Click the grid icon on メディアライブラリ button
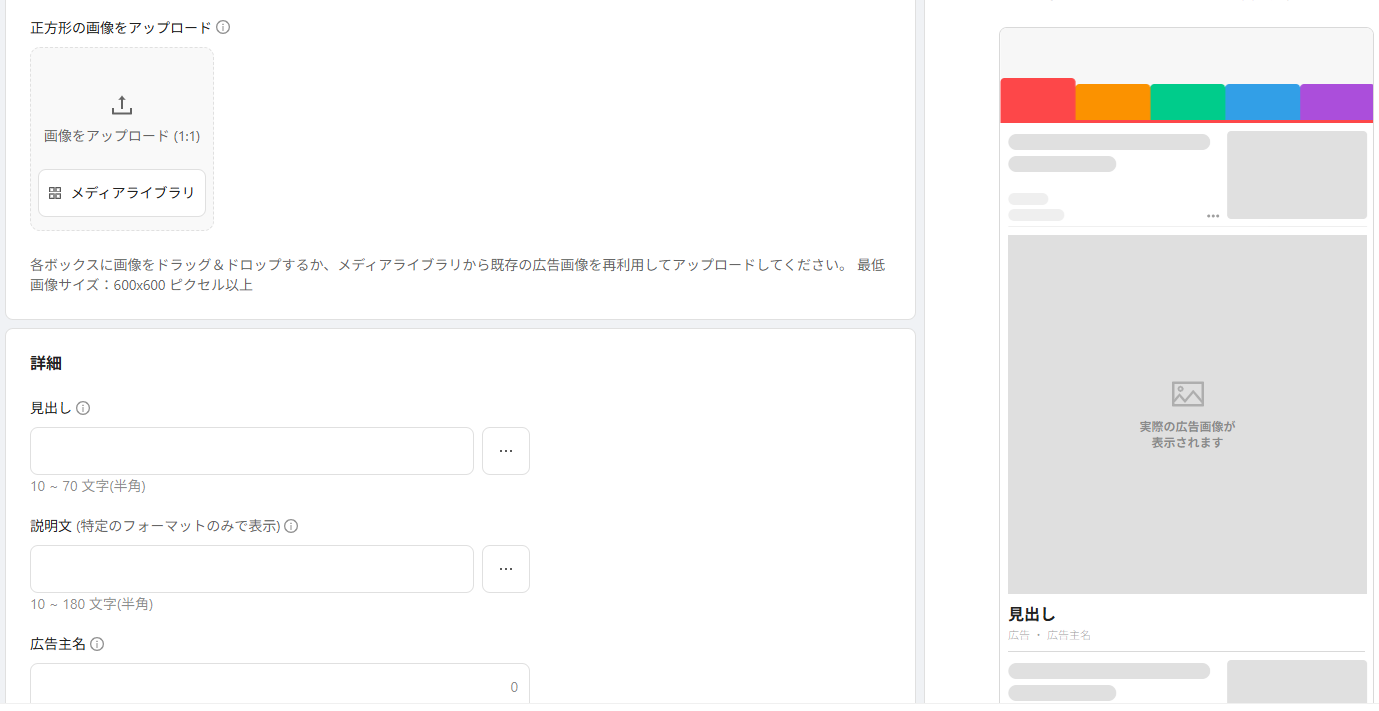Screen dimensions: 1379x711 (55, 193)
